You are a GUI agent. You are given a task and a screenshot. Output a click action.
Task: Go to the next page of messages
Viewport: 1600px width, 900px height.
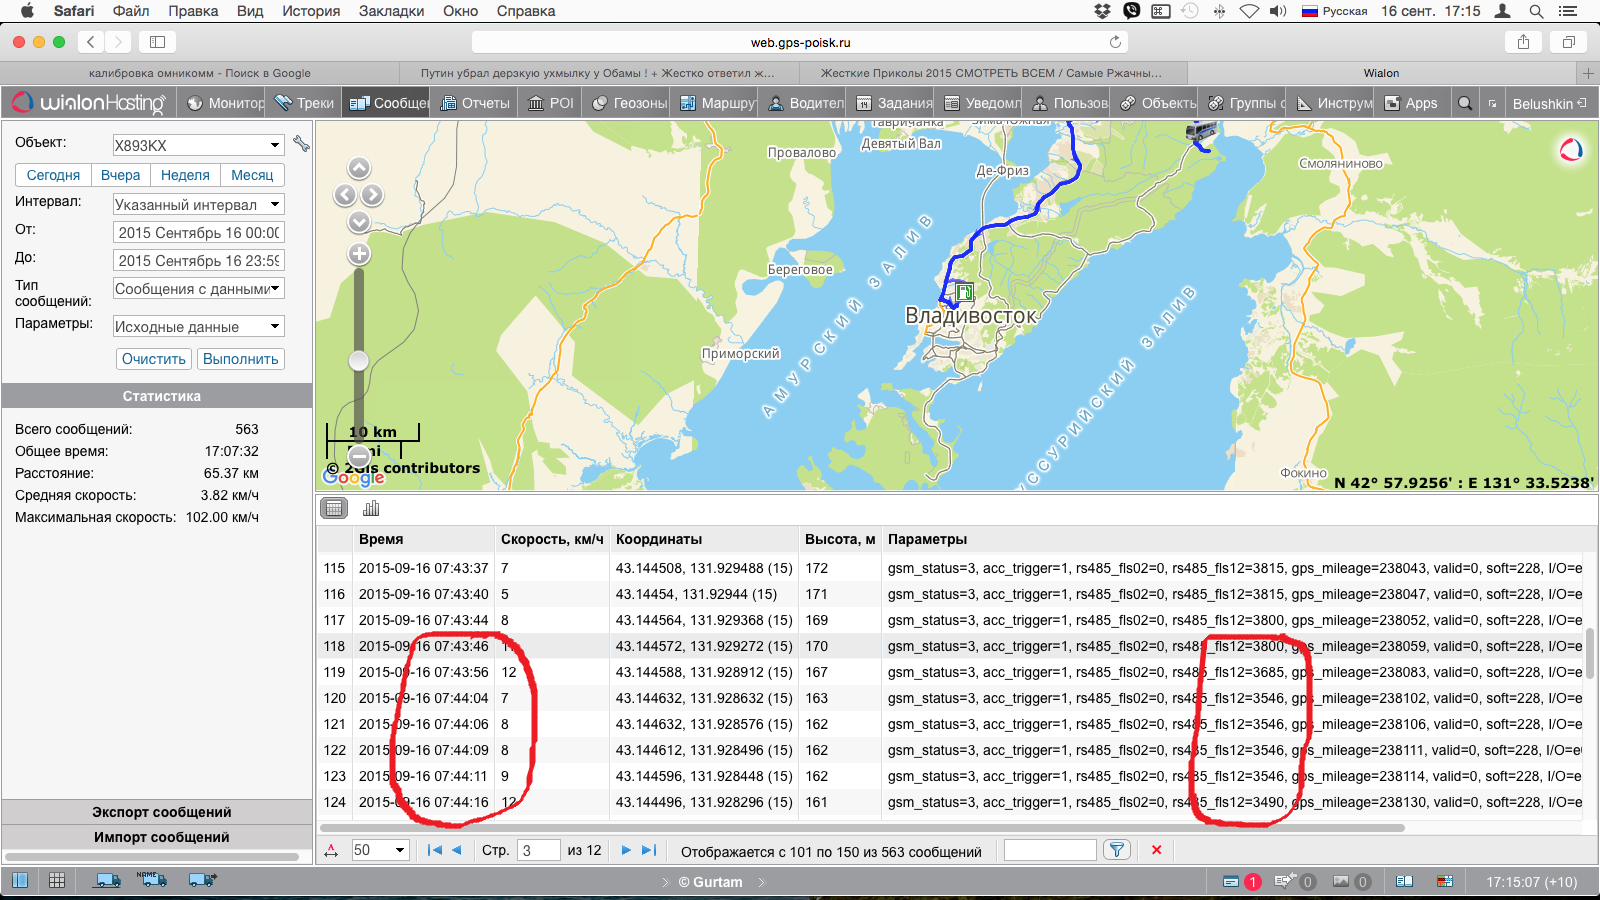[626, 850]
